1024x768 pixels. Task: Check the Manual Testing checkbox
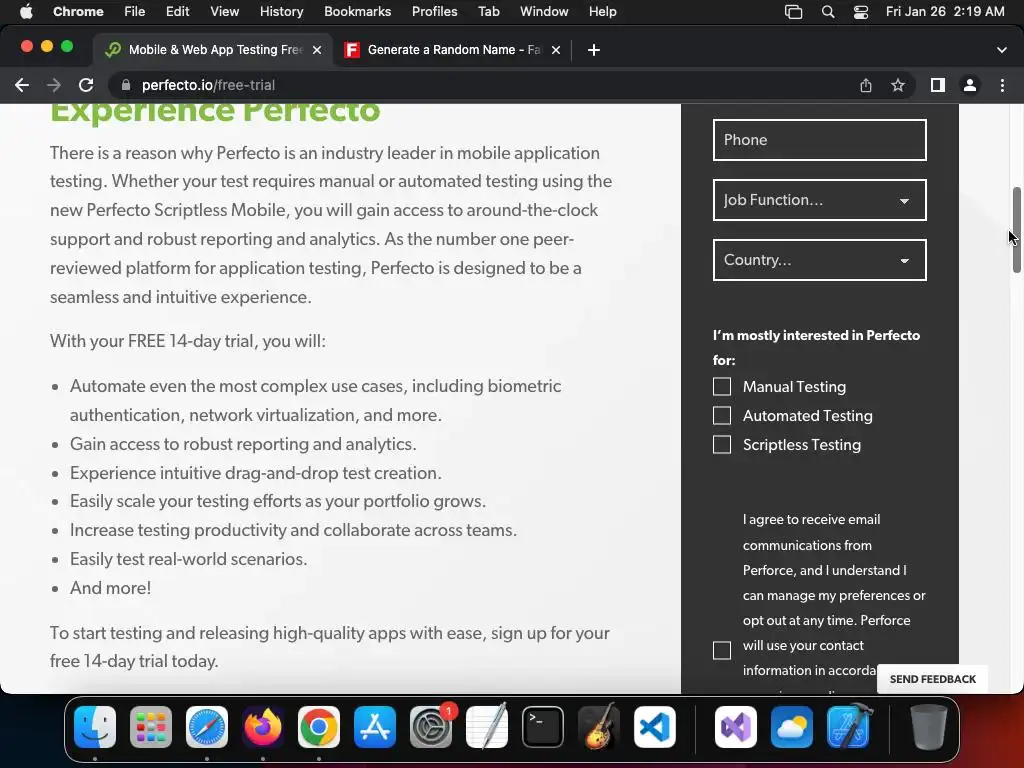(x=722, y=387)
